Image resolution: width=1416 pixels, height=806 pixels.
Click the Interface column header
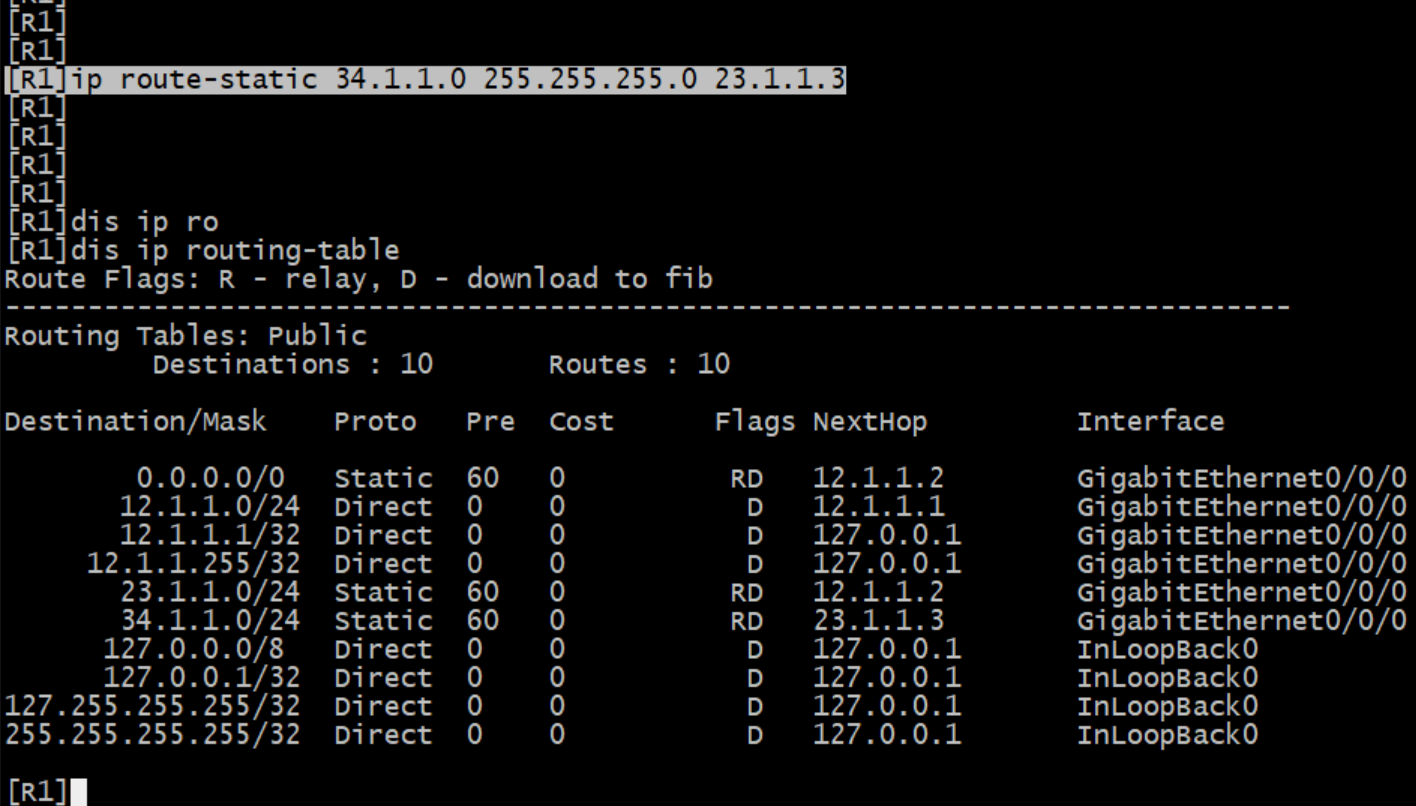point(1150,422)
